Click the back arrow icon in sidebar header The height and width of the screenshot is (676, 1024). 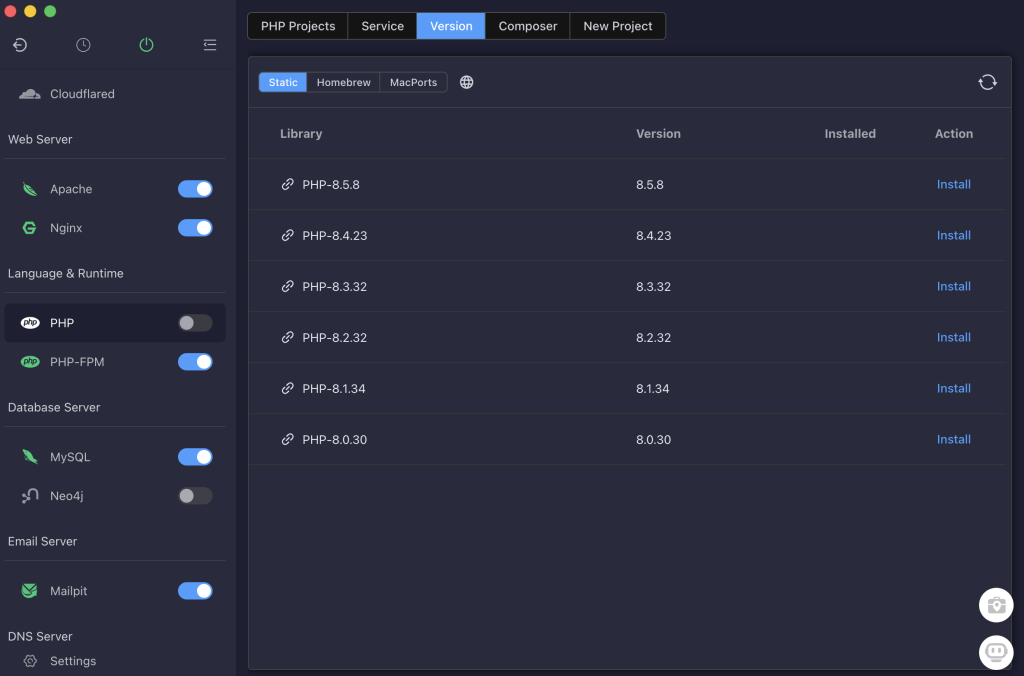click(x=20, y=45)
